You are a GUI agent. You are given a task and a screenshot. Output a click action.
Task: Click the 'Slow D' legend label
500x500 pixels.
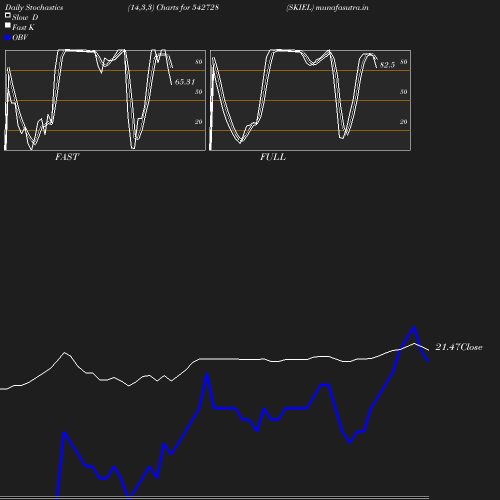(25, 17)
